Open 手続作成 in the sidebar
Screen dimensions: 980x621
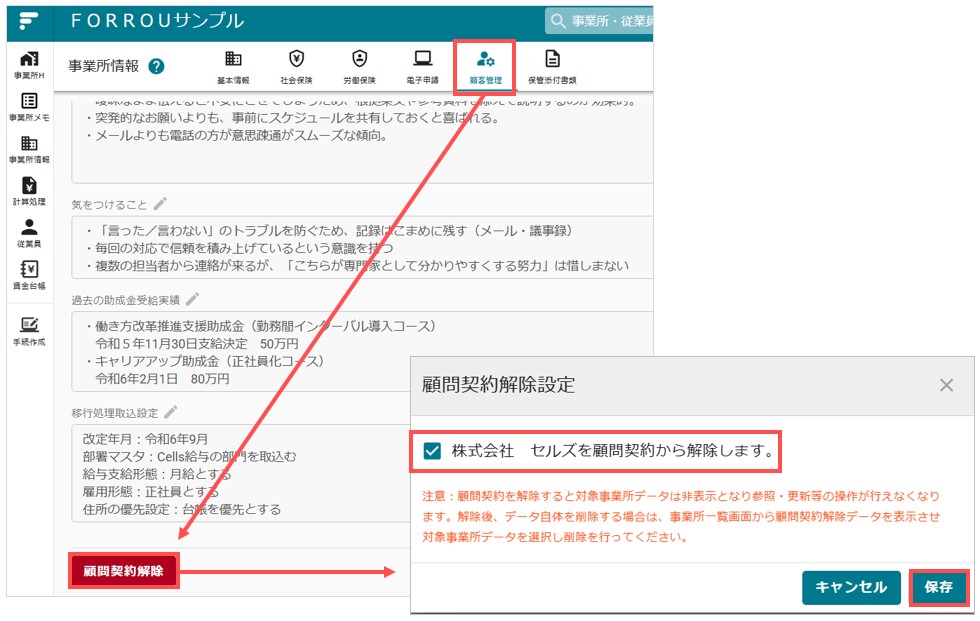click(x=29, y=332)
